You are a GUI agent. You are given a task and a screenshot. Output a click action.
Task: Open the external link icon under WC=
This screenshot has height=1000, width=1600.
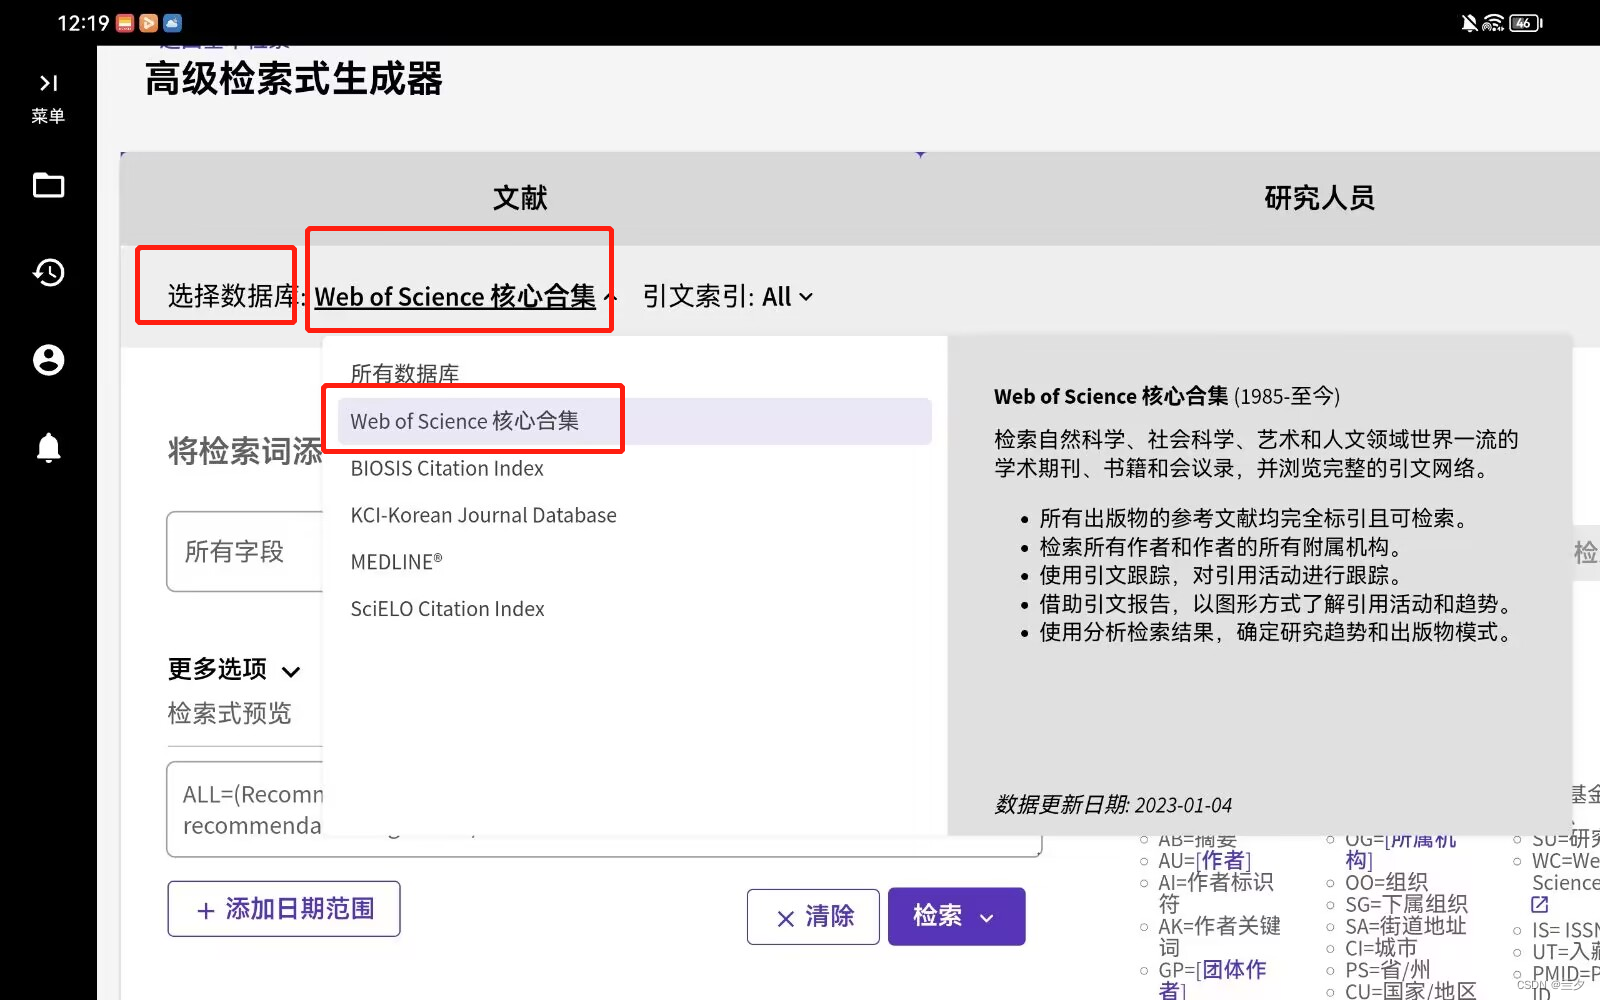click(x=1540, y=904)
